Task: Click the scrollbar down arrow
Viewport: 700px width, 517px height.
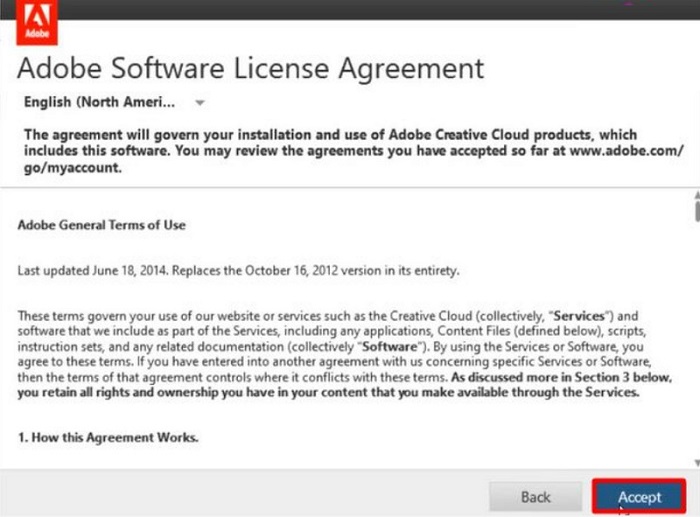Action: tap(694, 461)
